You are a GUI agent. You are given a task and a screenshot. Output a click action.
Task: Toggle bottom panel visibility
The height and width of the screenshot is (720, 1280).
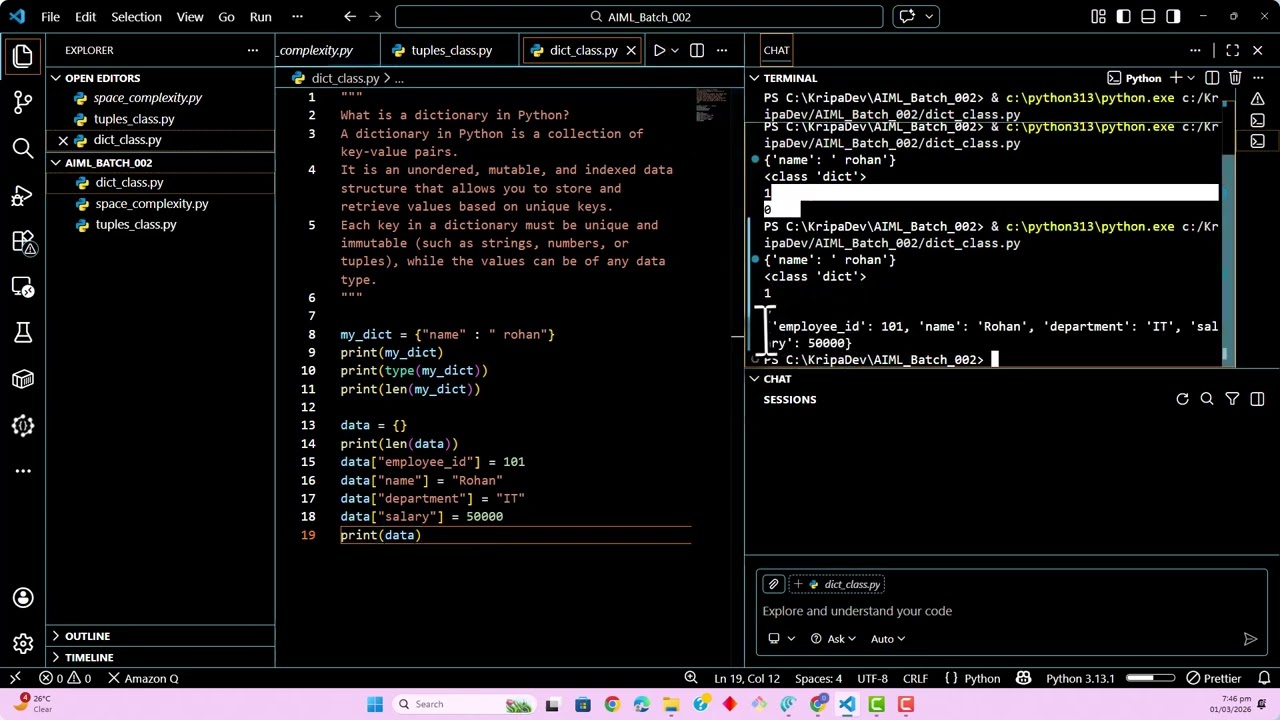1148,16
